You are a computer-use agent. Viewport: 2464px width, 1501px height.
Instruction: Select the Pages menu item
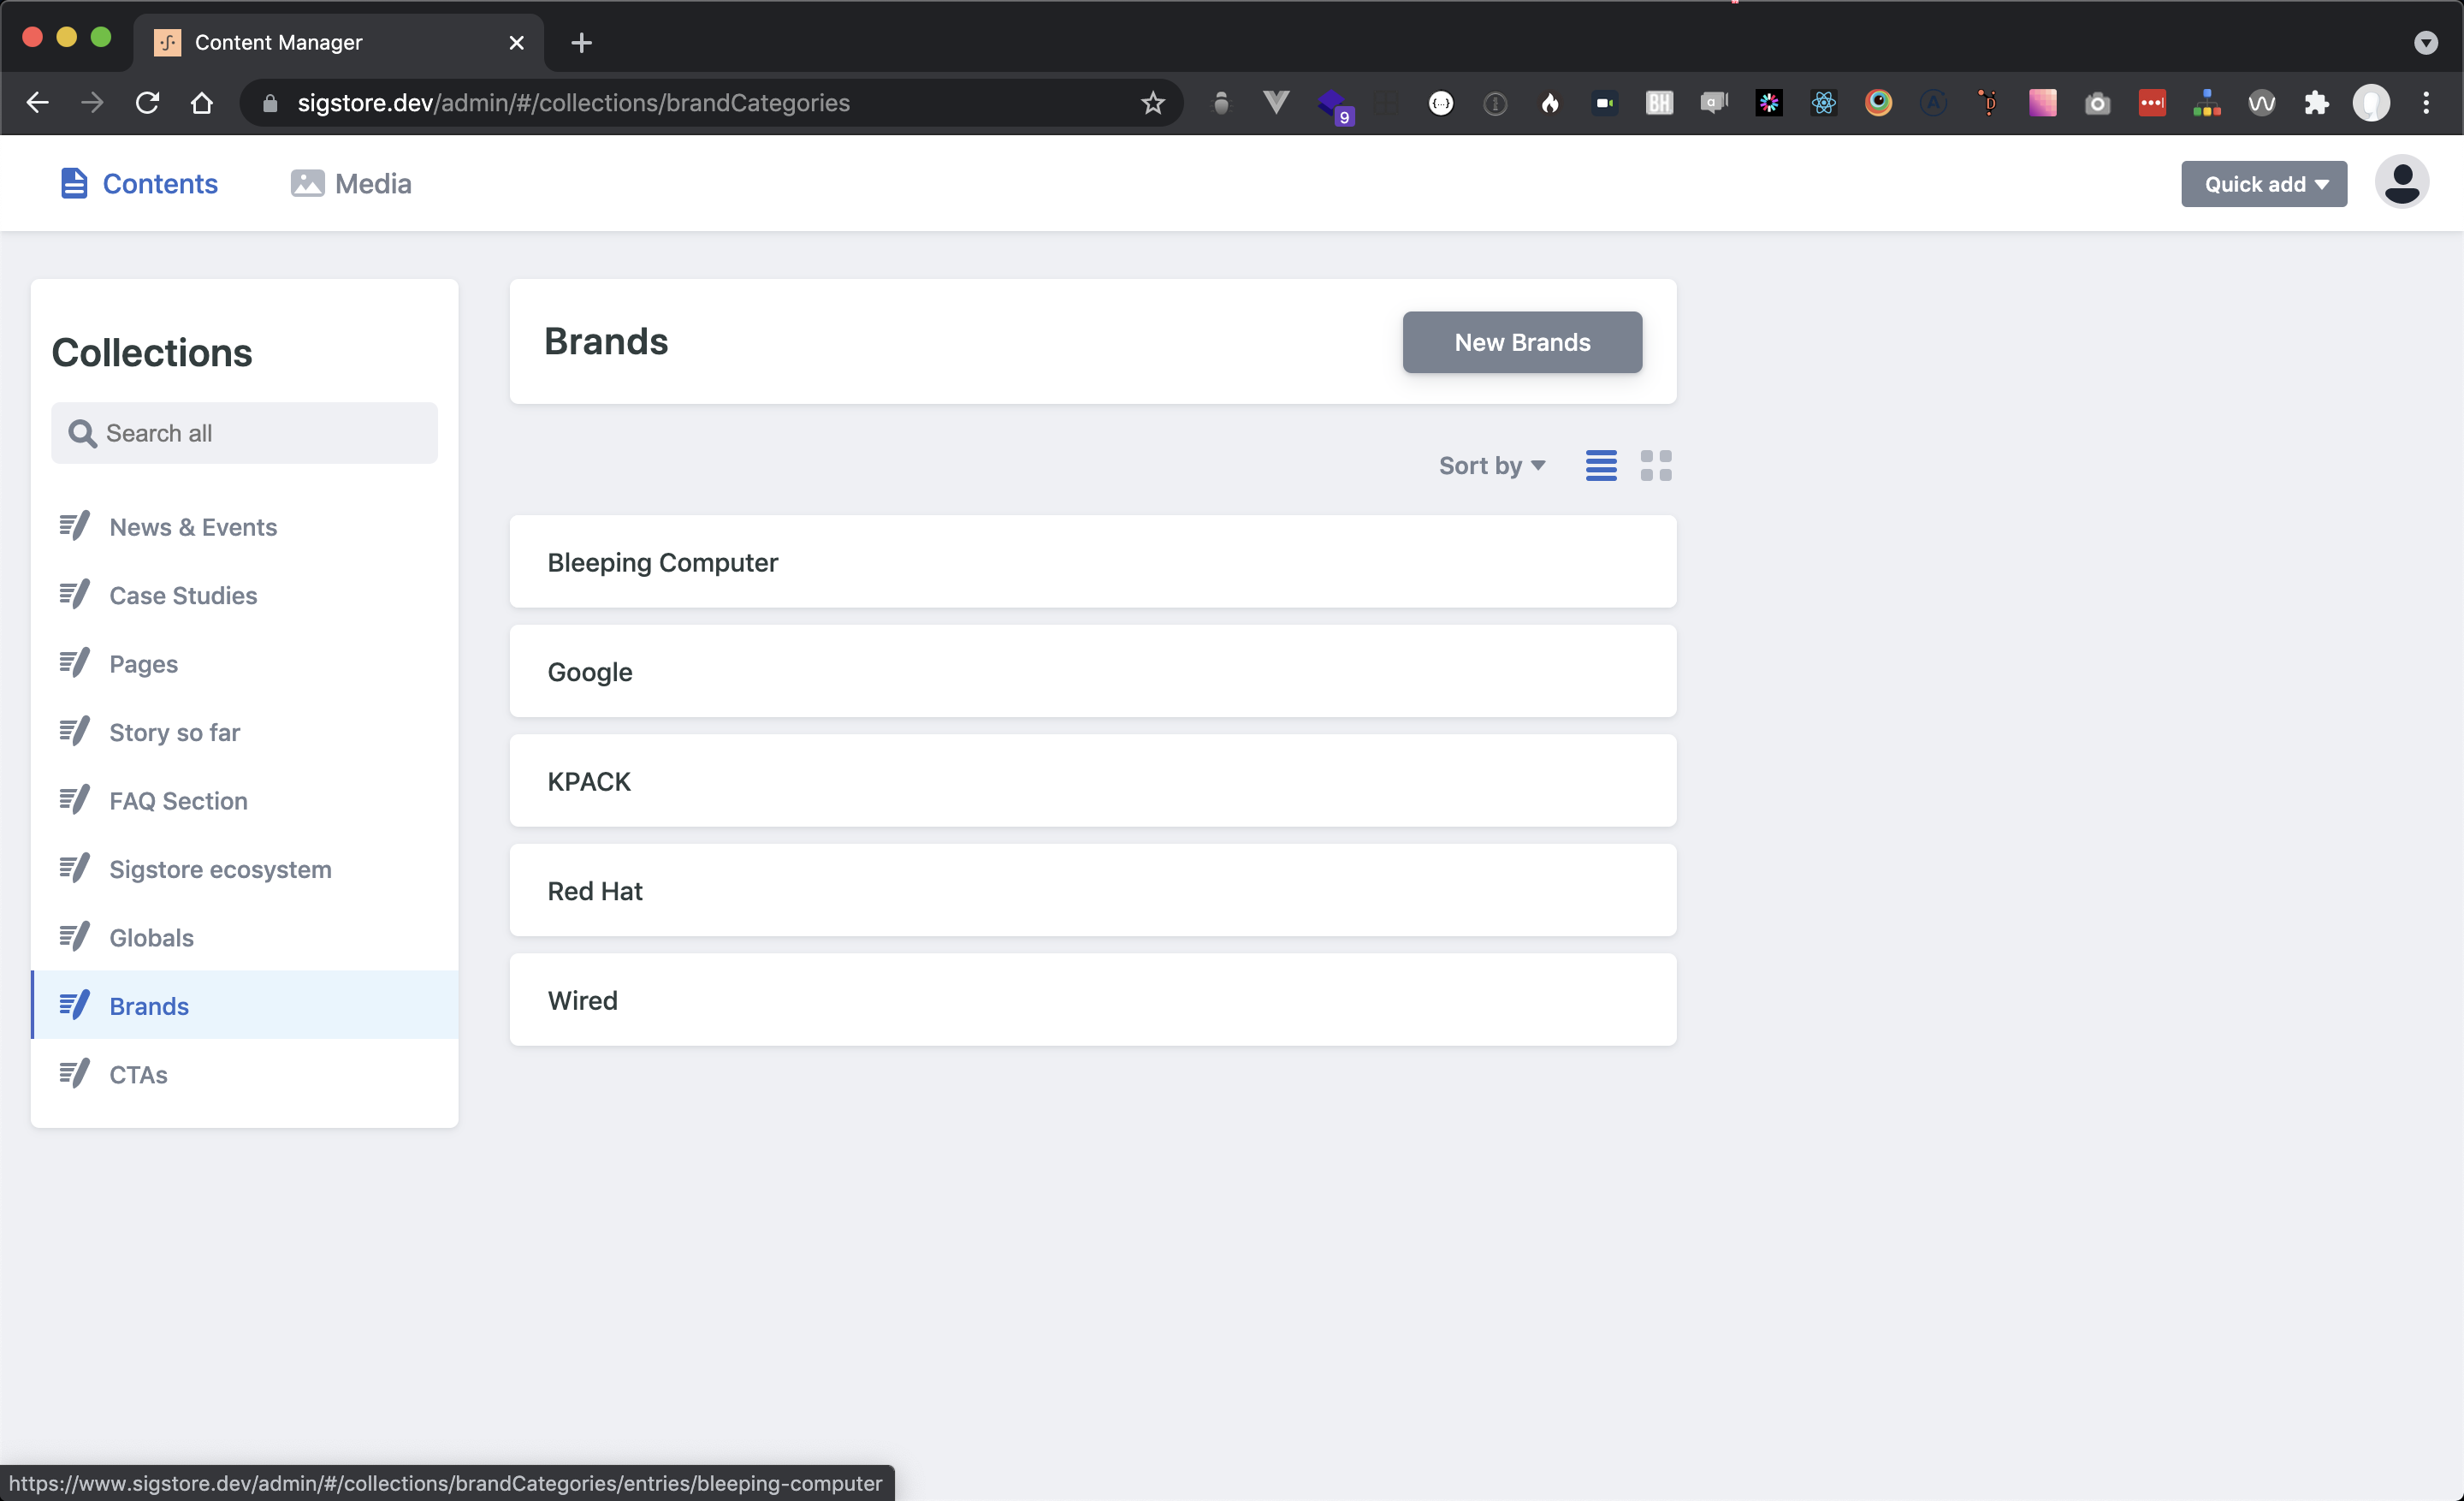(x=143, y=662)
